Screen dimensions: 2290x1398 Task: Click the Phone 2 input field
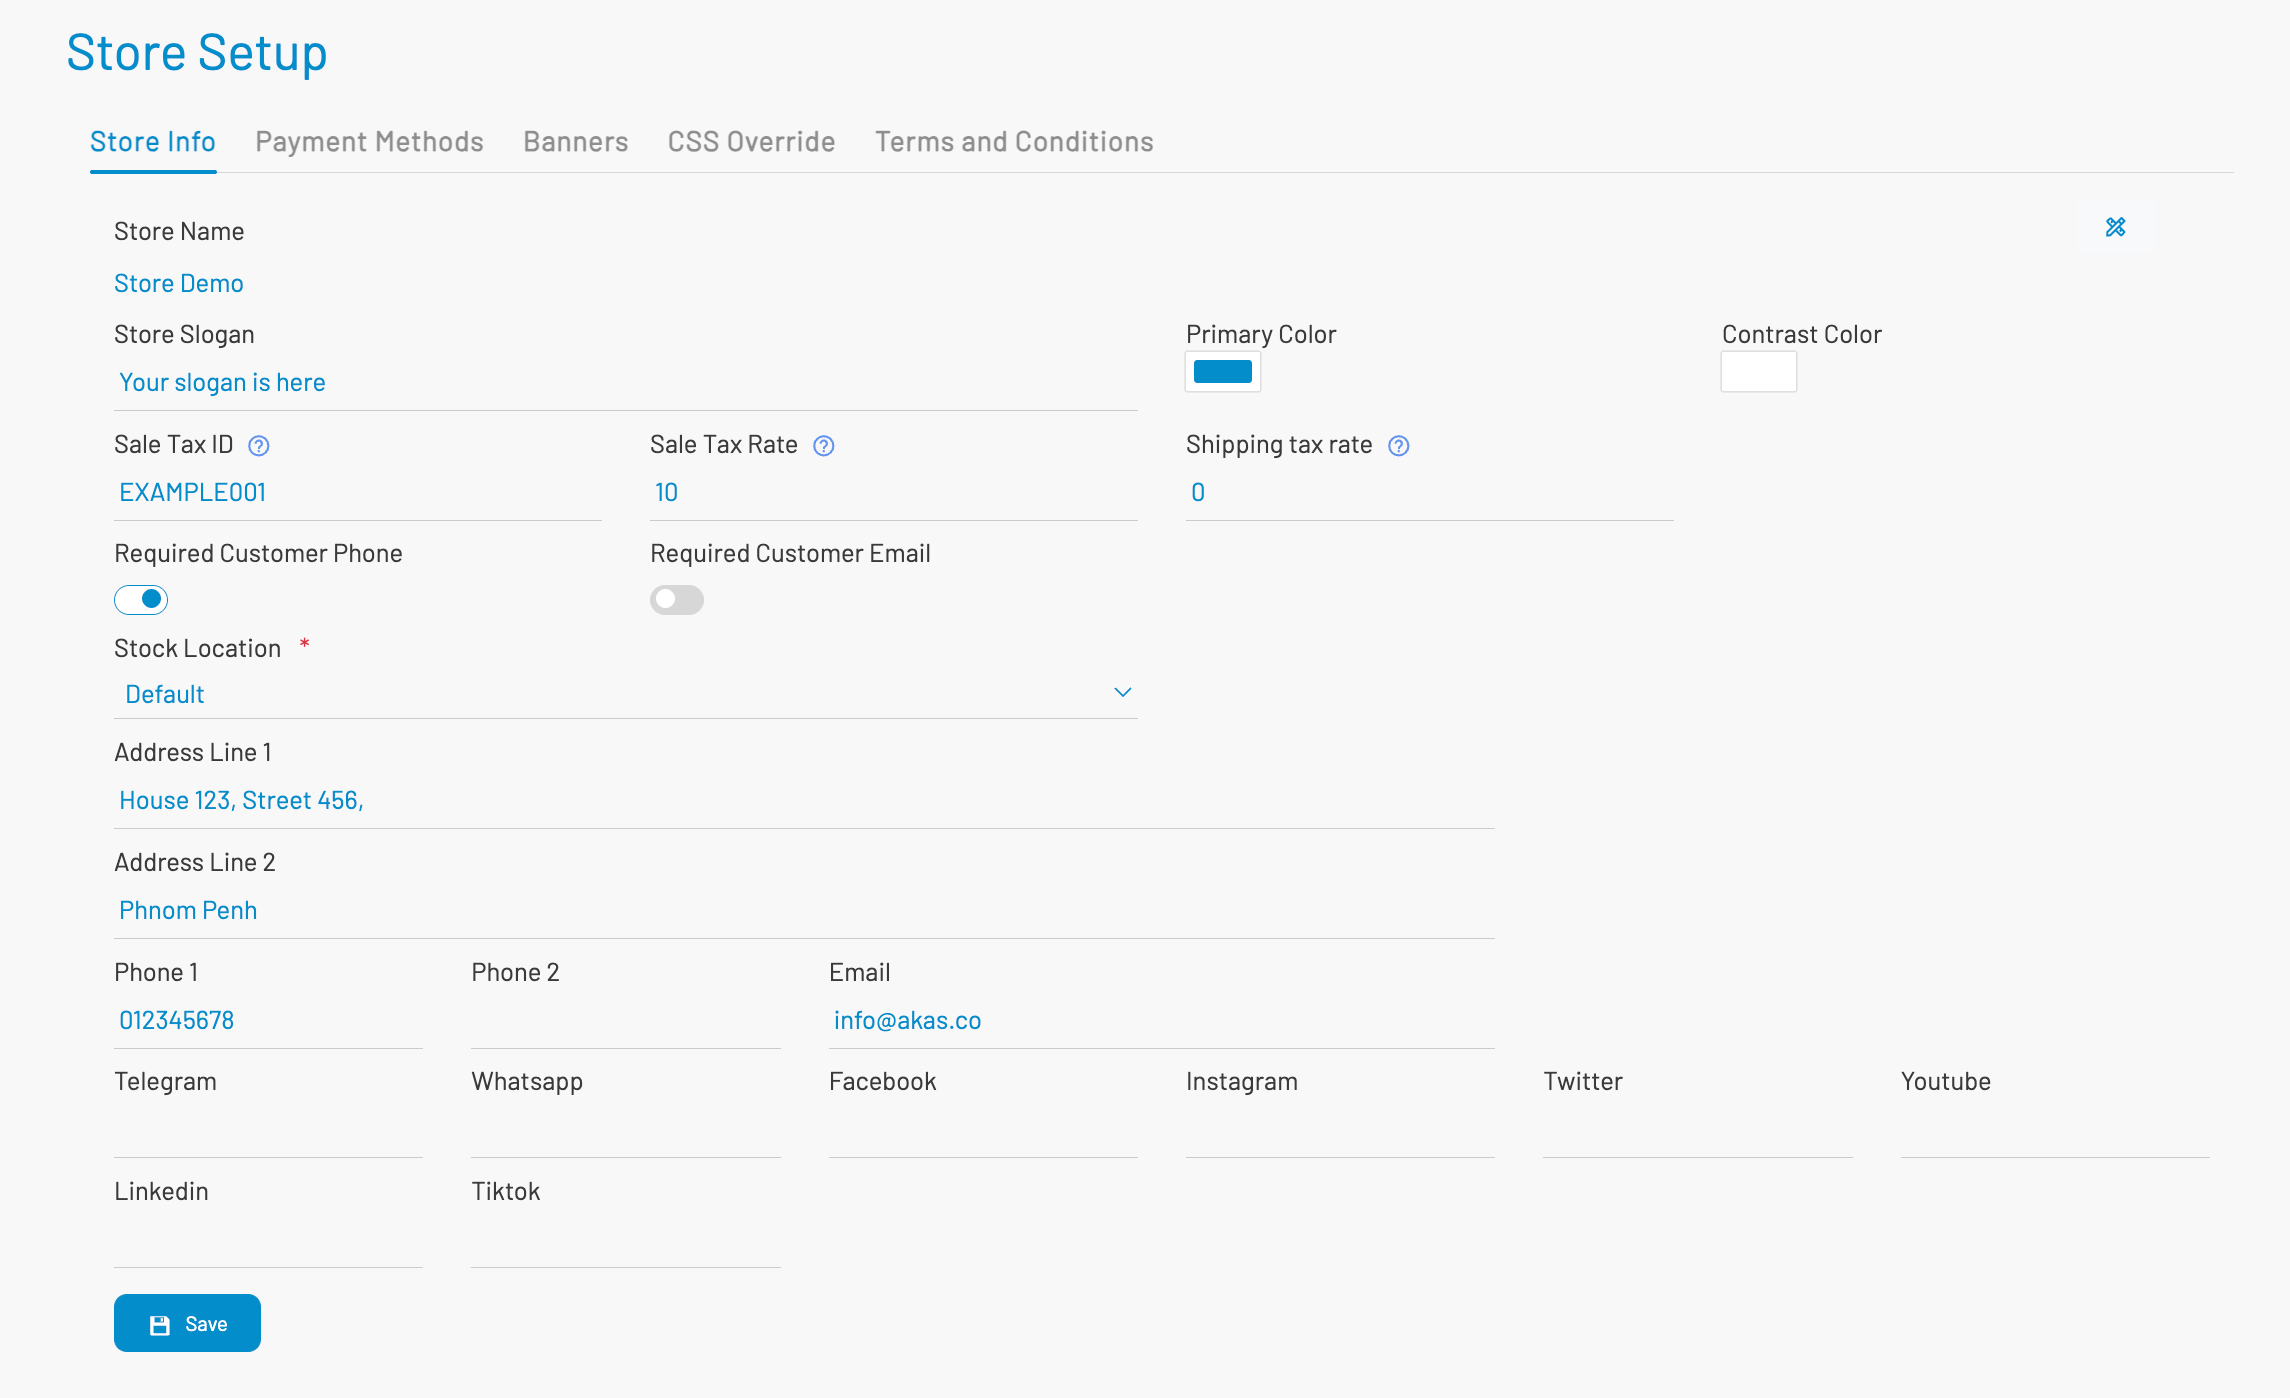(x=625, y=1021)
